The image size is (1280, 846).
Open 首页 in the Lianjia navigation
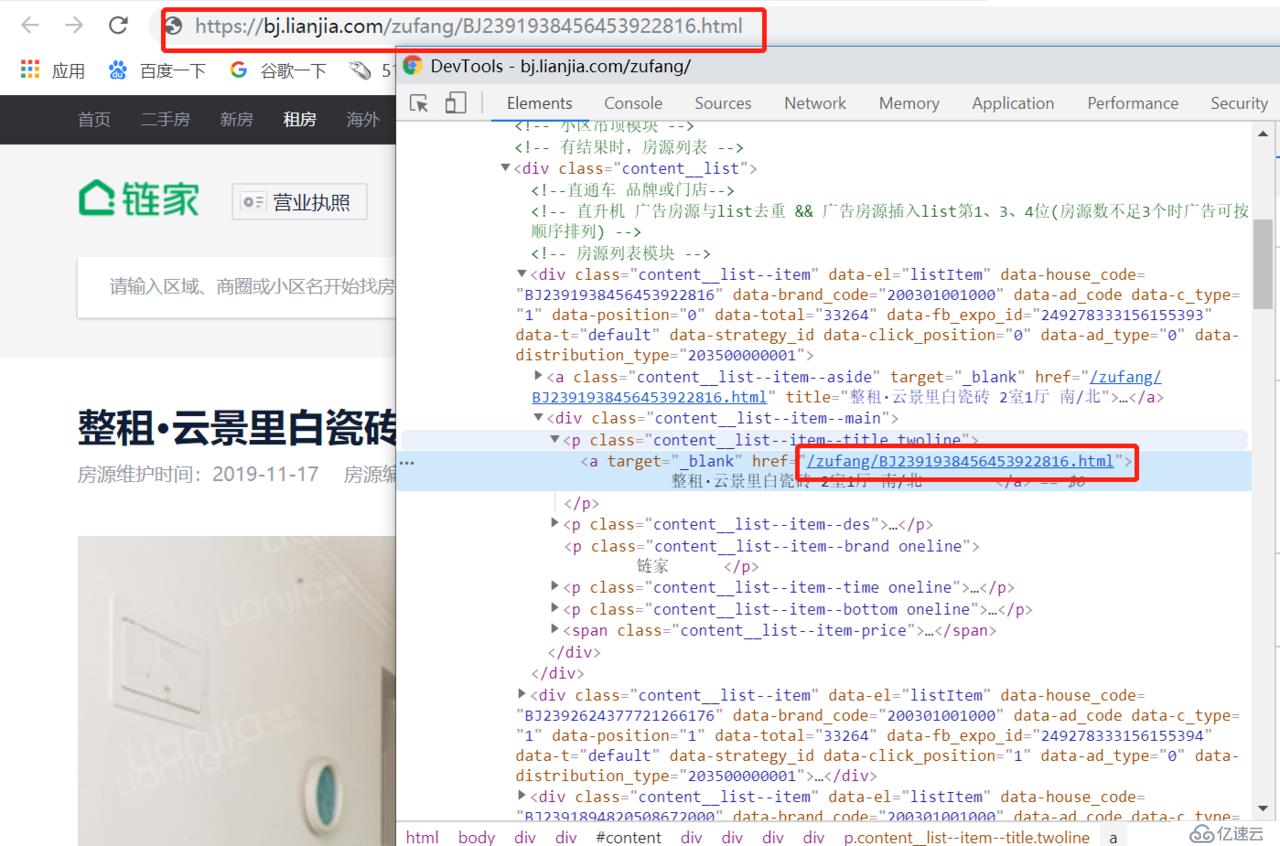pos(94,119)
